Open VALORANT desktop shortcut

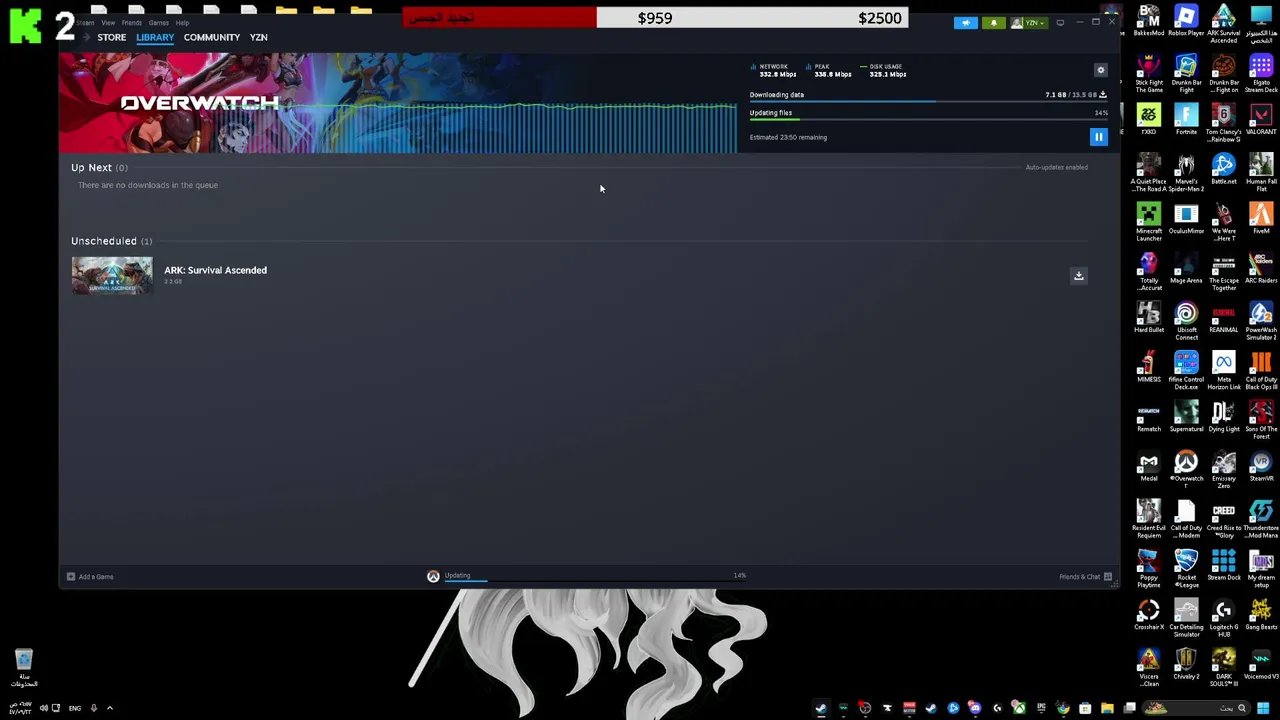tap(1261, 120)
